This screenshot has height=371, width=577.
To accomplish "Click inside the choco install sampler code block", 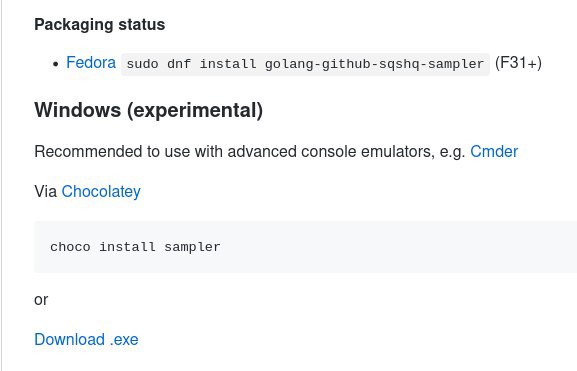I will point(305,247).
